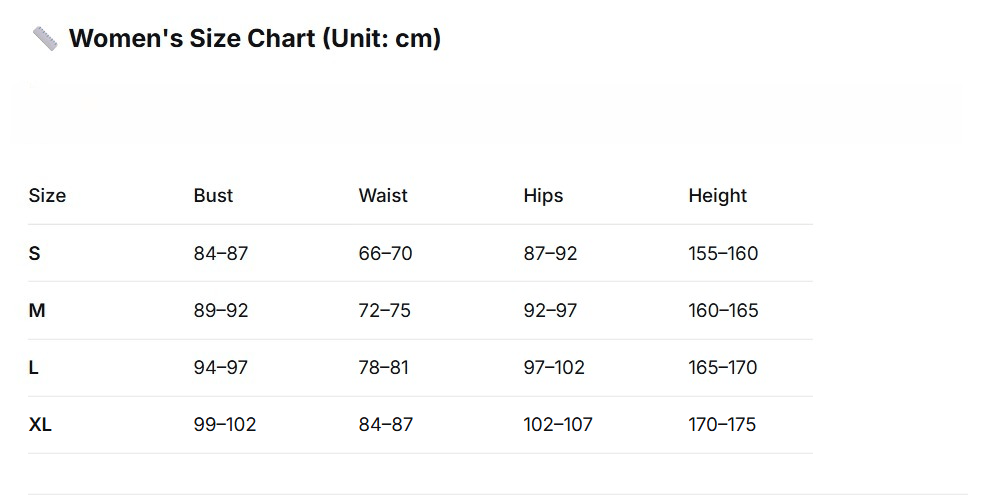Click the Women's Size Chart heading
Viewport: 988px width, 496px height.
point(254,39)
